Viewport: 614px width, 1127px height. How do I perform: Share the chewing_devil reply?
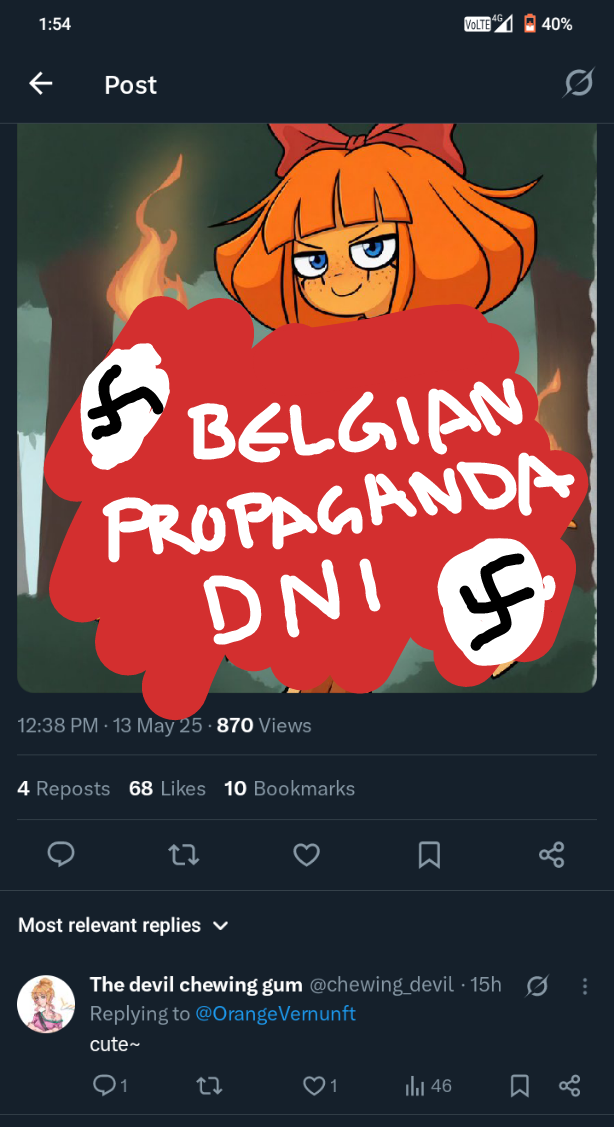tap(569, 1085)
